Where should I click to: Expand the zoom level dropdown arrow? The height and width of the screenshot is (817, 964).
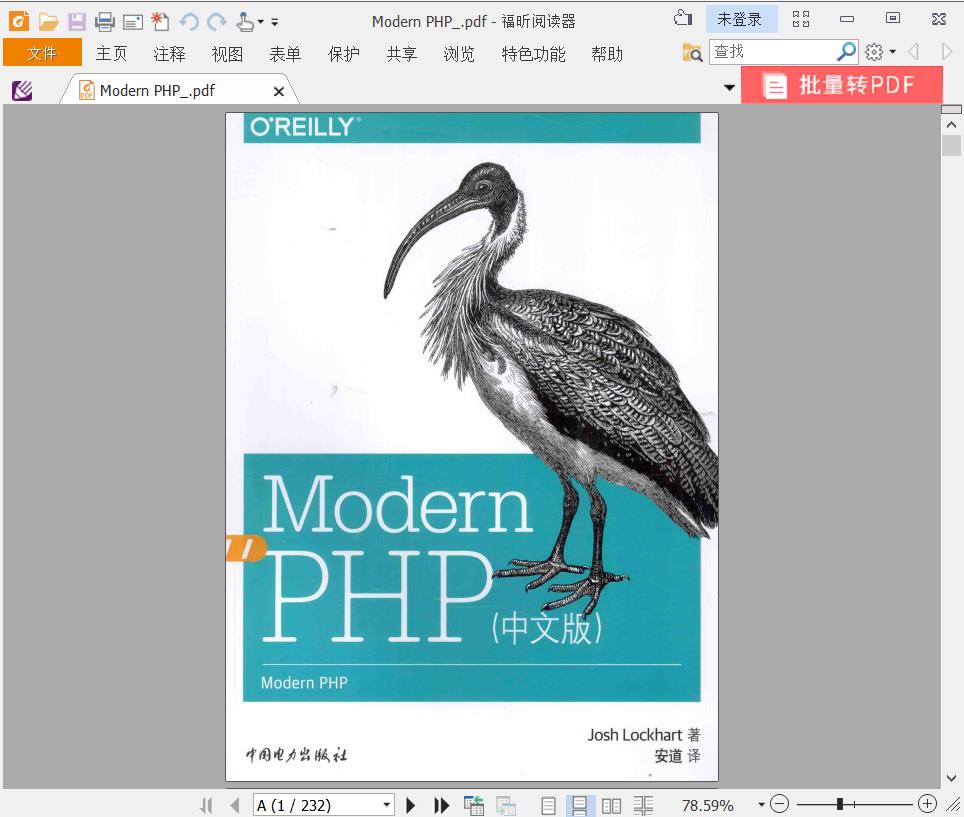click(761, 804)
